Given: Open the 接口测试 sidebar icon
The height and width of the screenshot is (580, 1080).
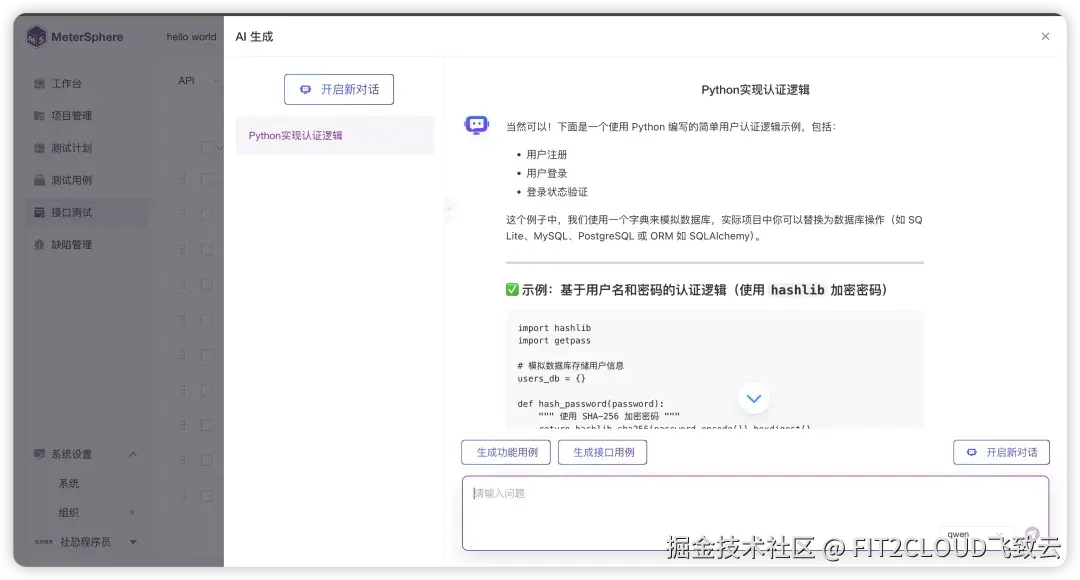Looking at the screenshot, I should (39, 212).
